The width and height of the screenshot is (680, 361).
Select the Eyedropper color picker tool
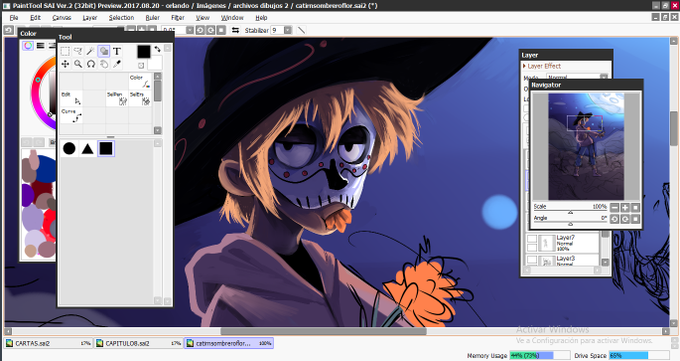point(117,64)
